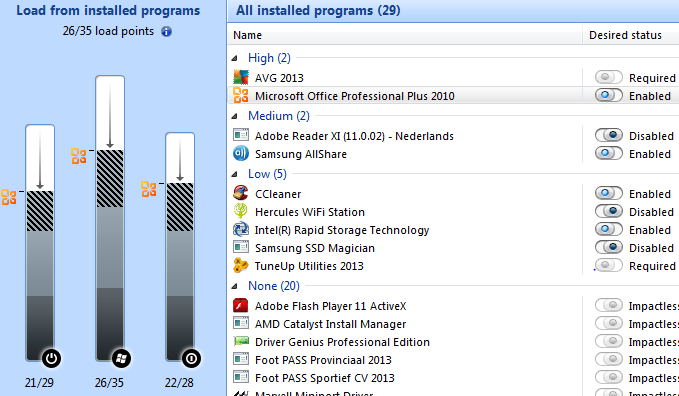Toggle Driver Genius Professional Edition switch
This screenshot has height=396, width=679.
(x=608, y=341)
